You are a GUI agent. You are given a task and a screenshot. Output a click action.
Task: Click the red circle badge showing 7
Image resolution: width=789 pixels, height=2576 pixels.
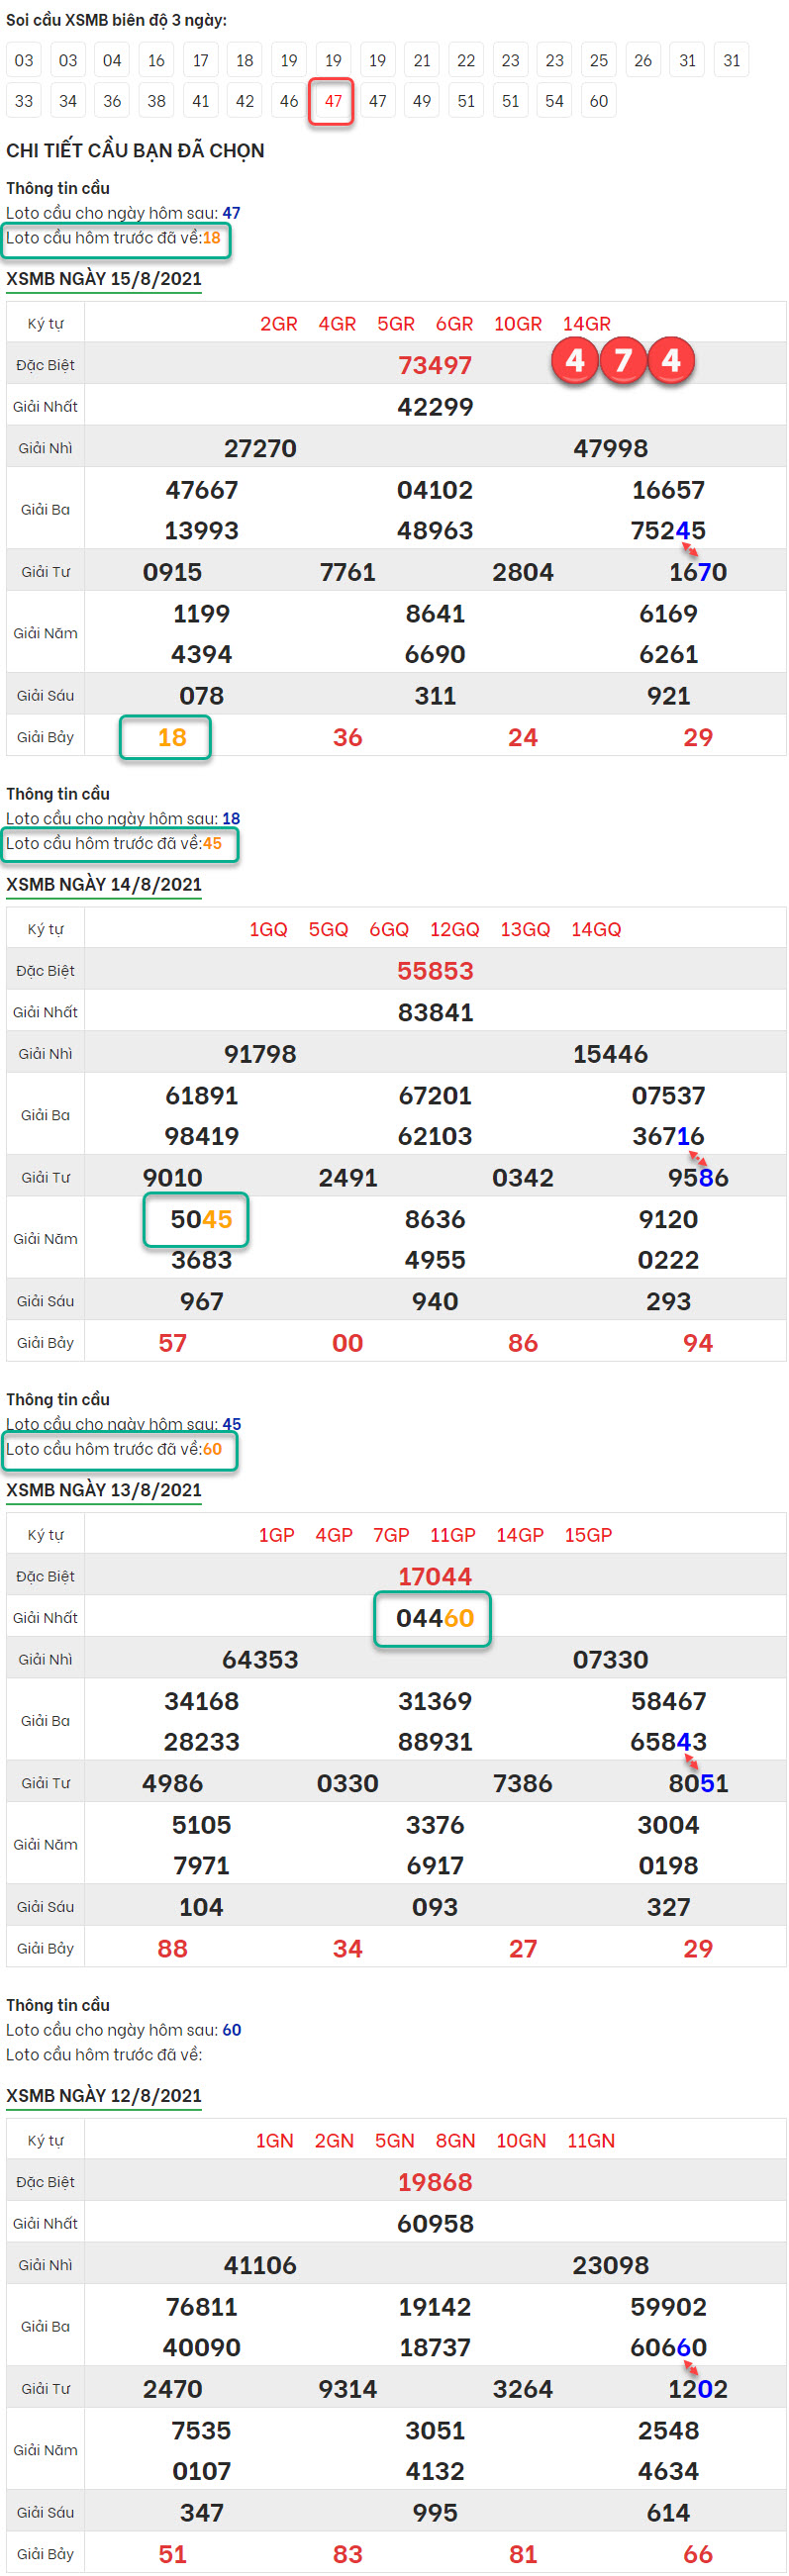[622, 361]
